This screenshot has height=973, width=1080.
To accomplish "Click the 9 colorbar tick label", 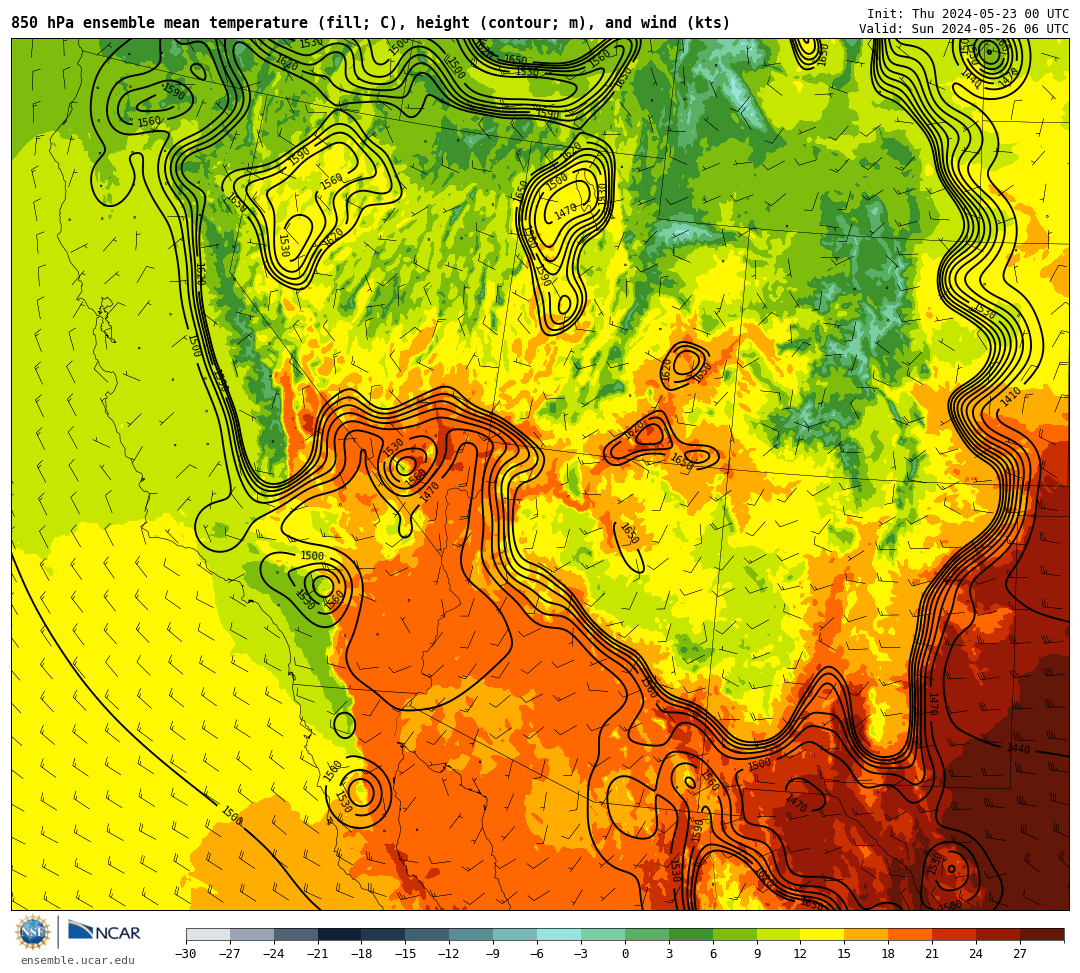I will tap(757, 954).
